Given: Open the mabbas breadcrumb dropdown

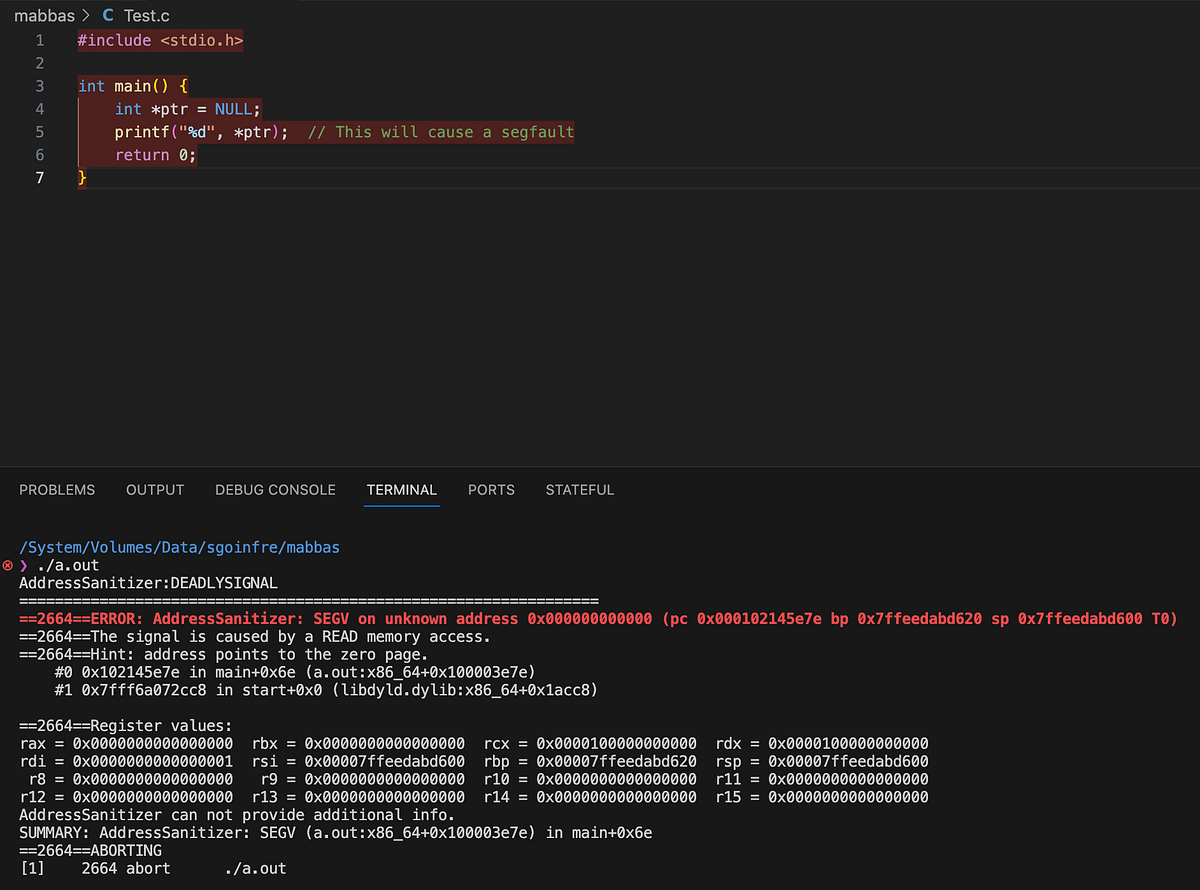Looking at the screenshot, I should tap(45, 15).
